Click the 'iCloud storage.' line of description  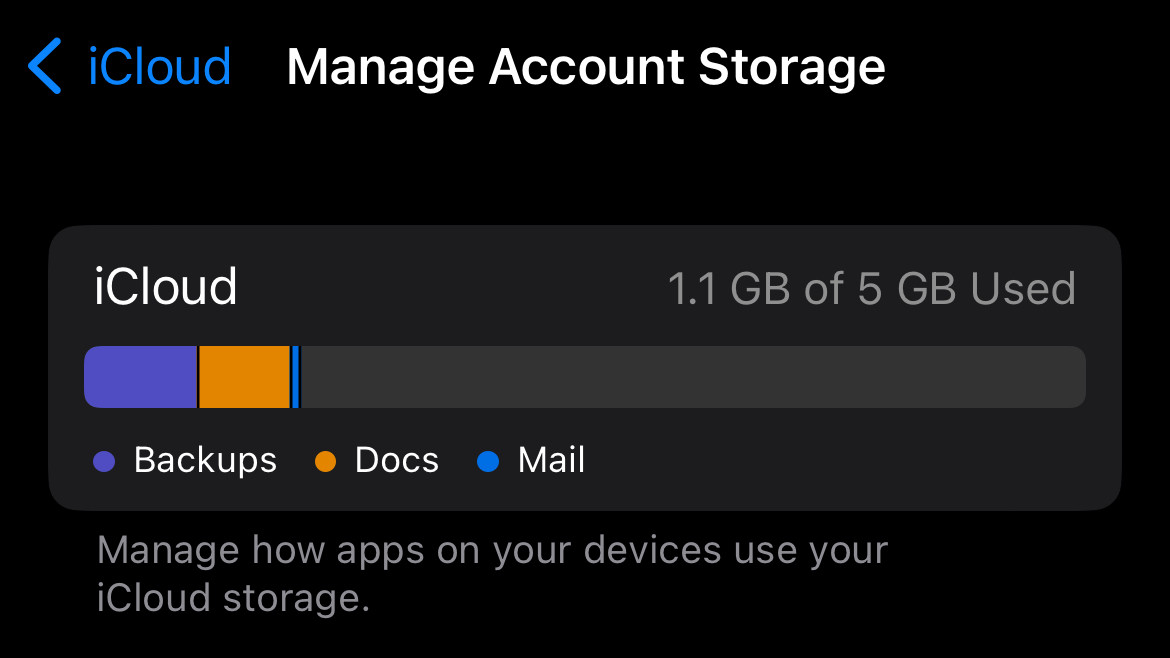[x=233, y=598]
